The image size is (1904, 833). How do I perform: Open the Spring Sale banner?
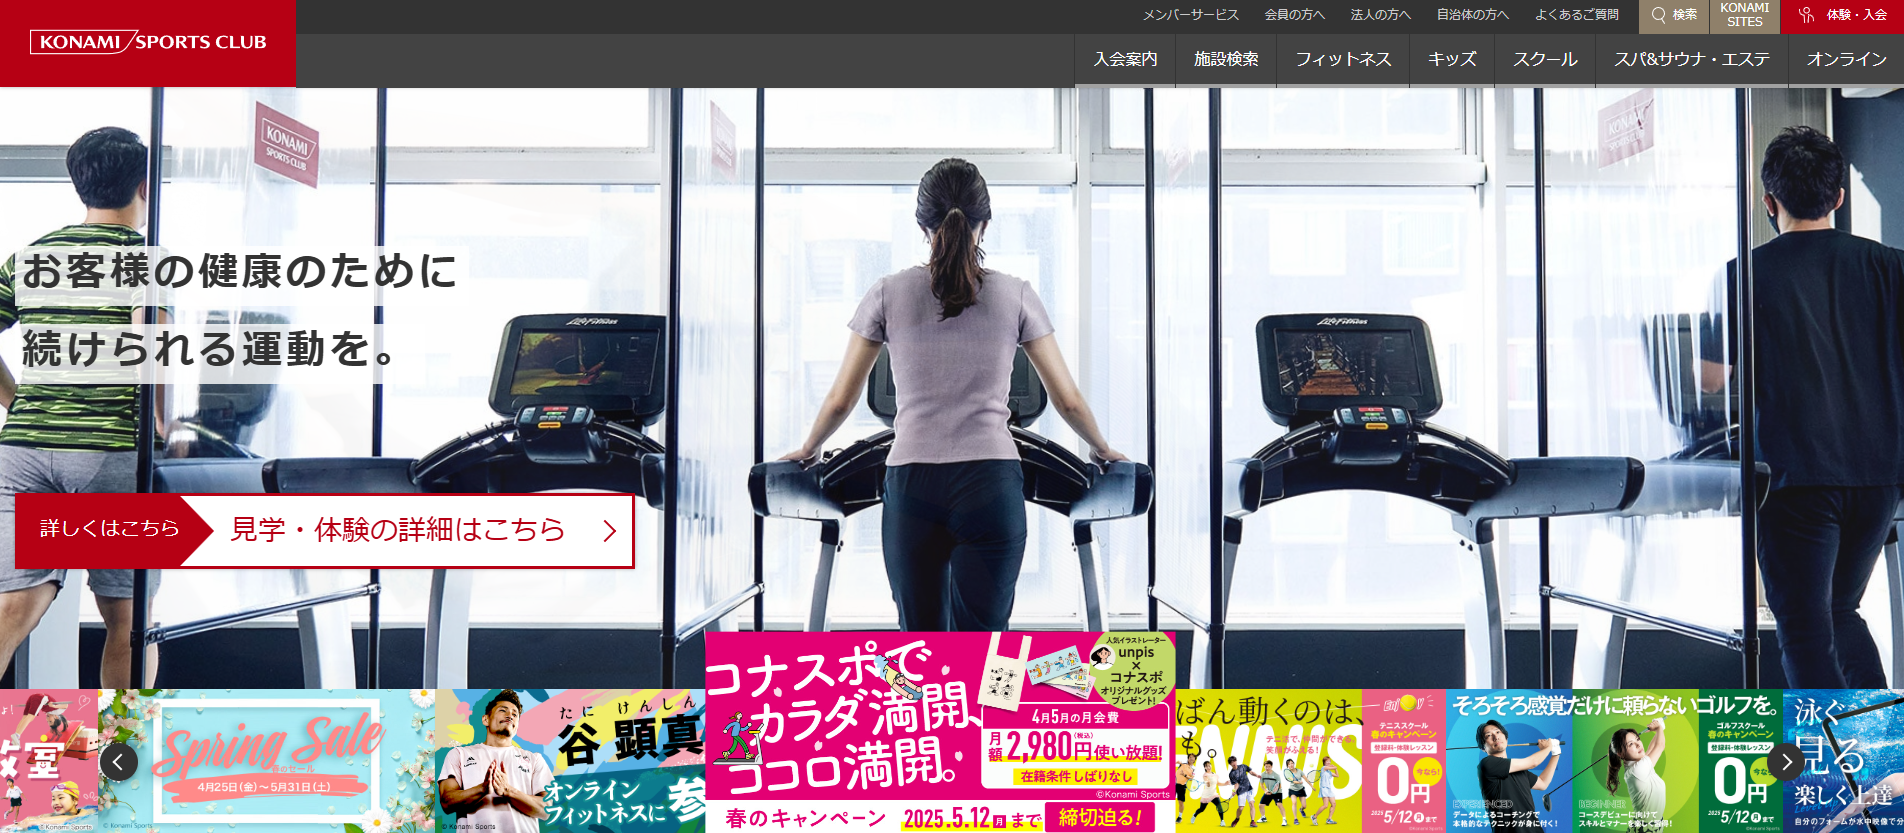(x=267, y=761)
